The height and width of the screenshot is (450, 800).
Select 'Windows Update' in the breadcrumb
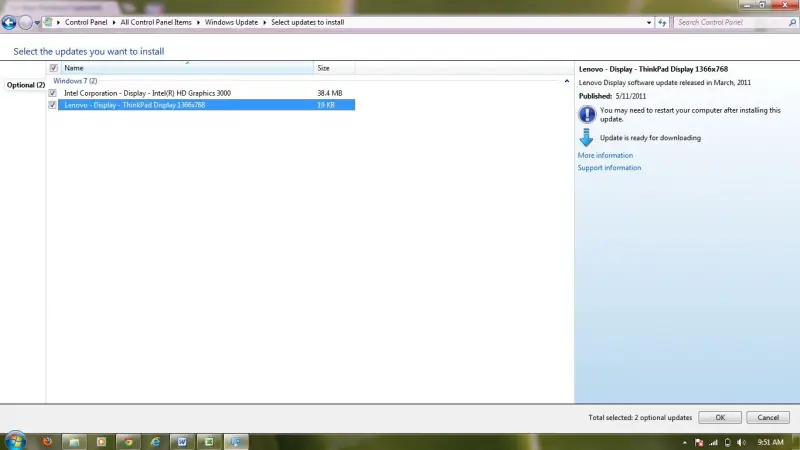(x=231, y=22)
